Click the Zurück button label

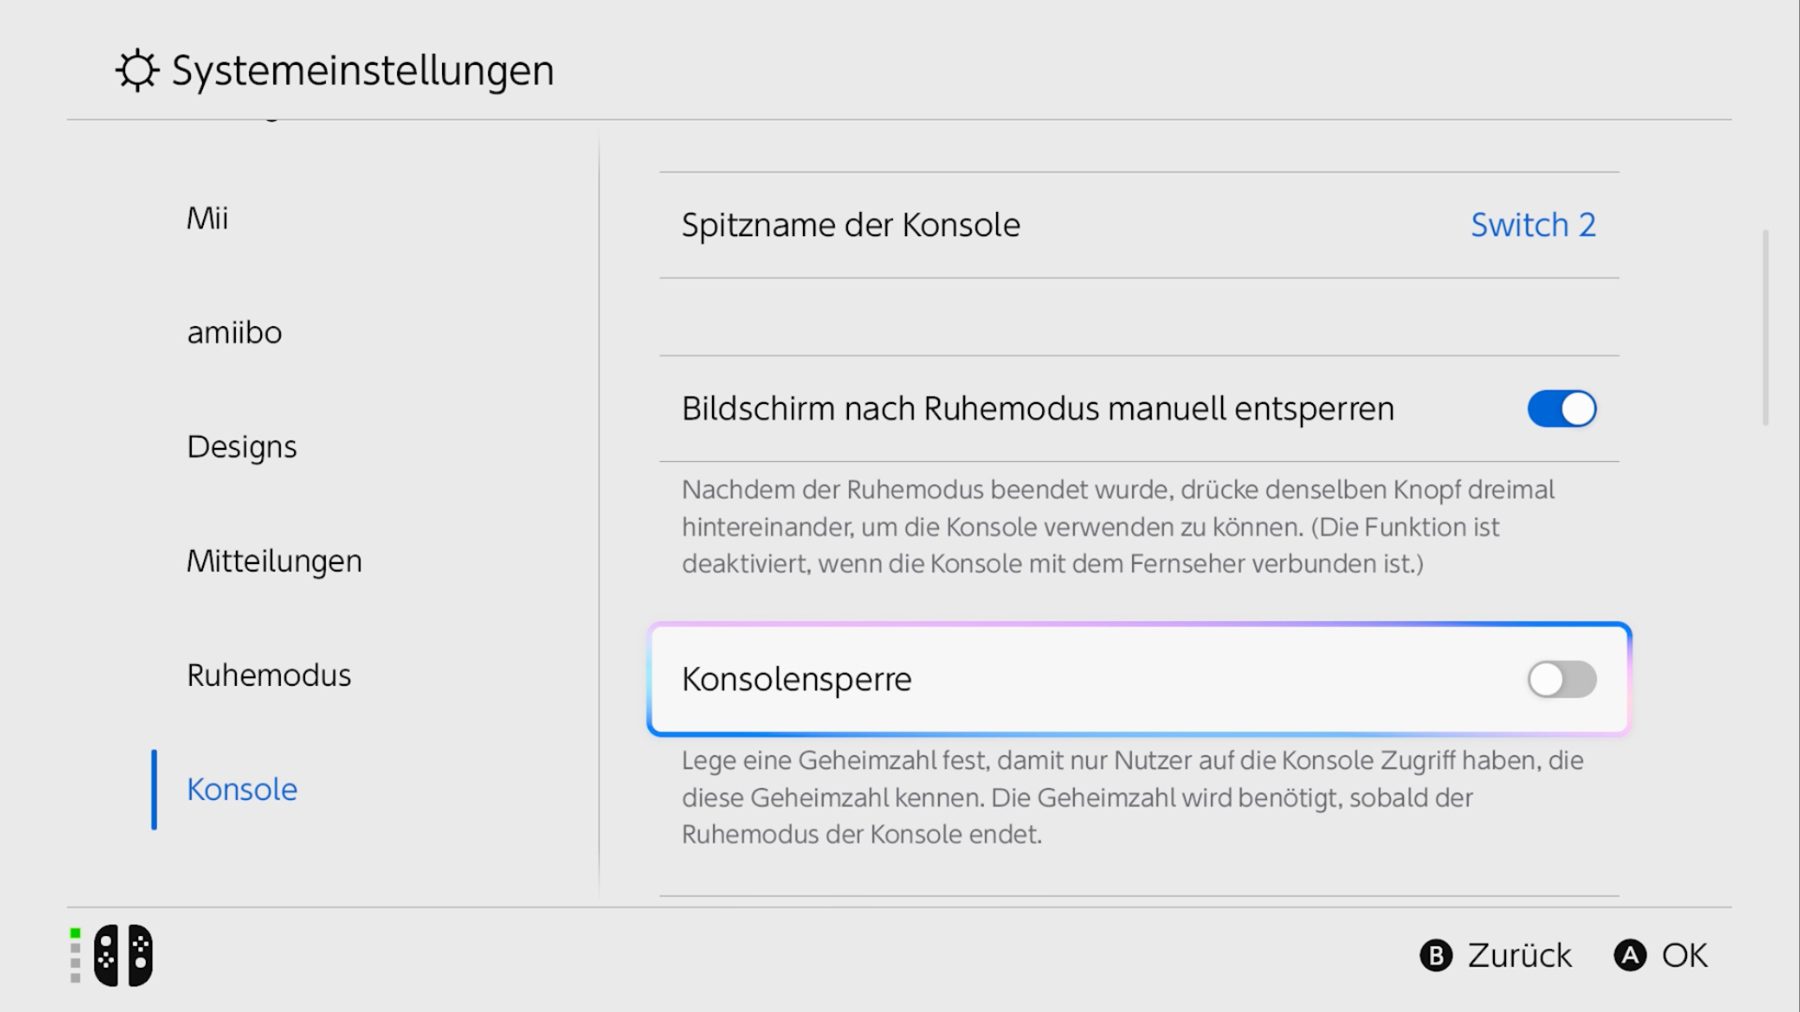(1519, 956)
